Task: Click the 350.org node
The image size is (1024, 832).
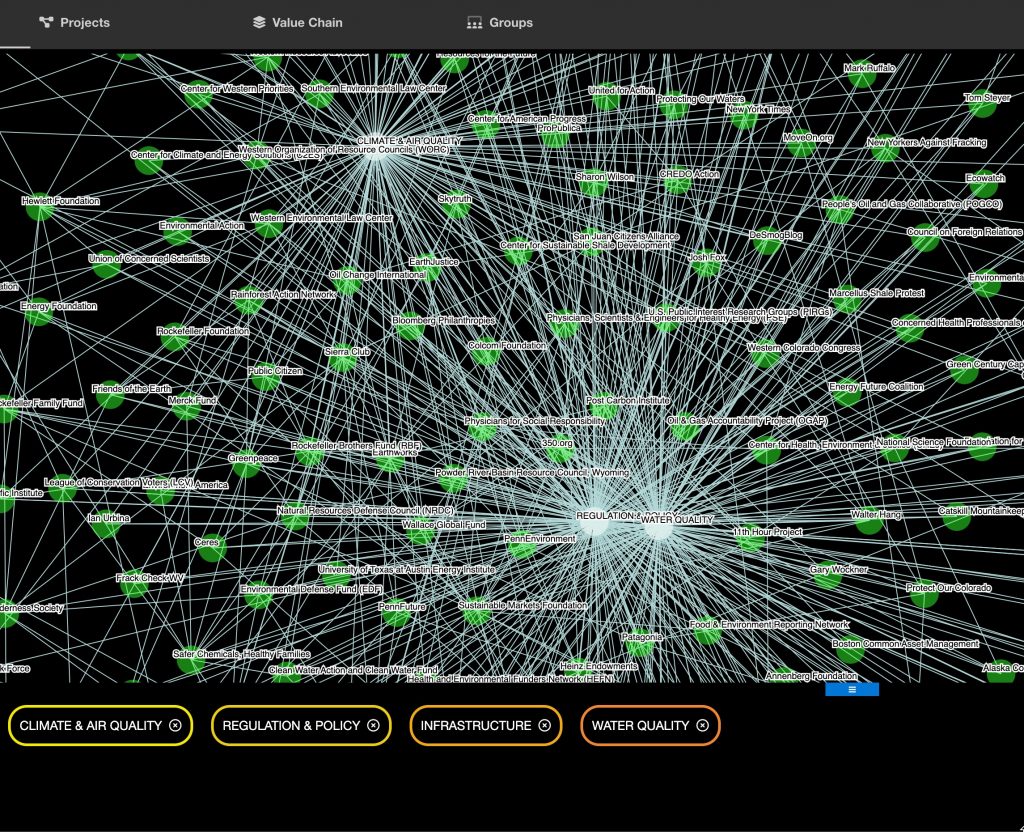Action: click(559, 449)
